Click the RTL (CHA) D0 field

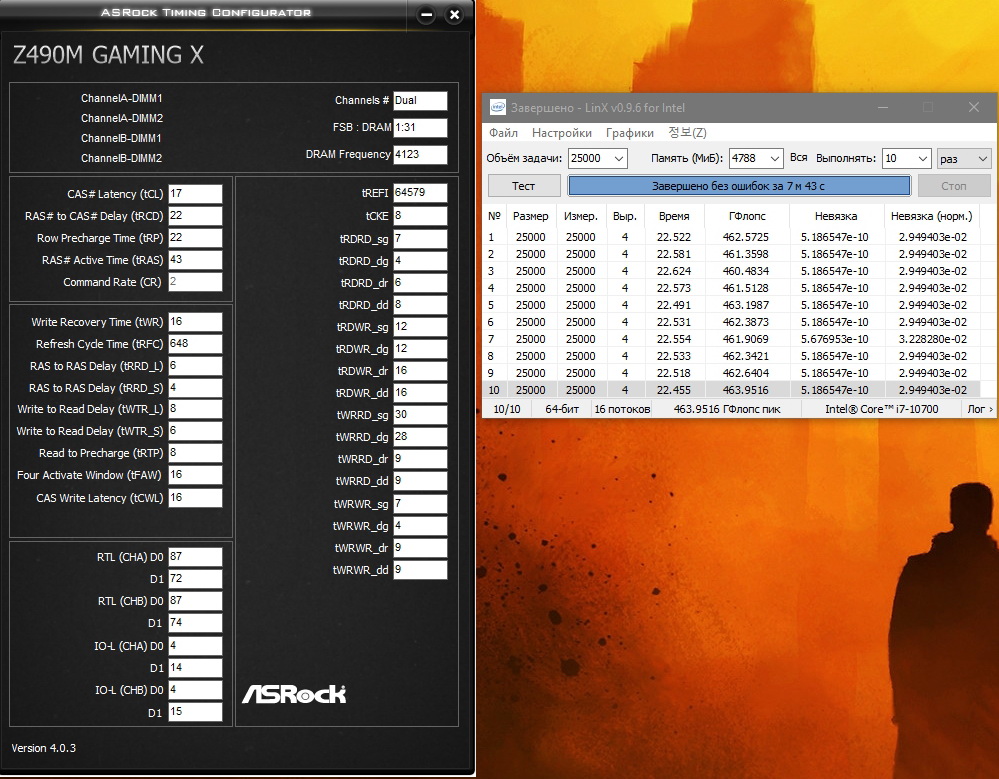coord(195,557)
